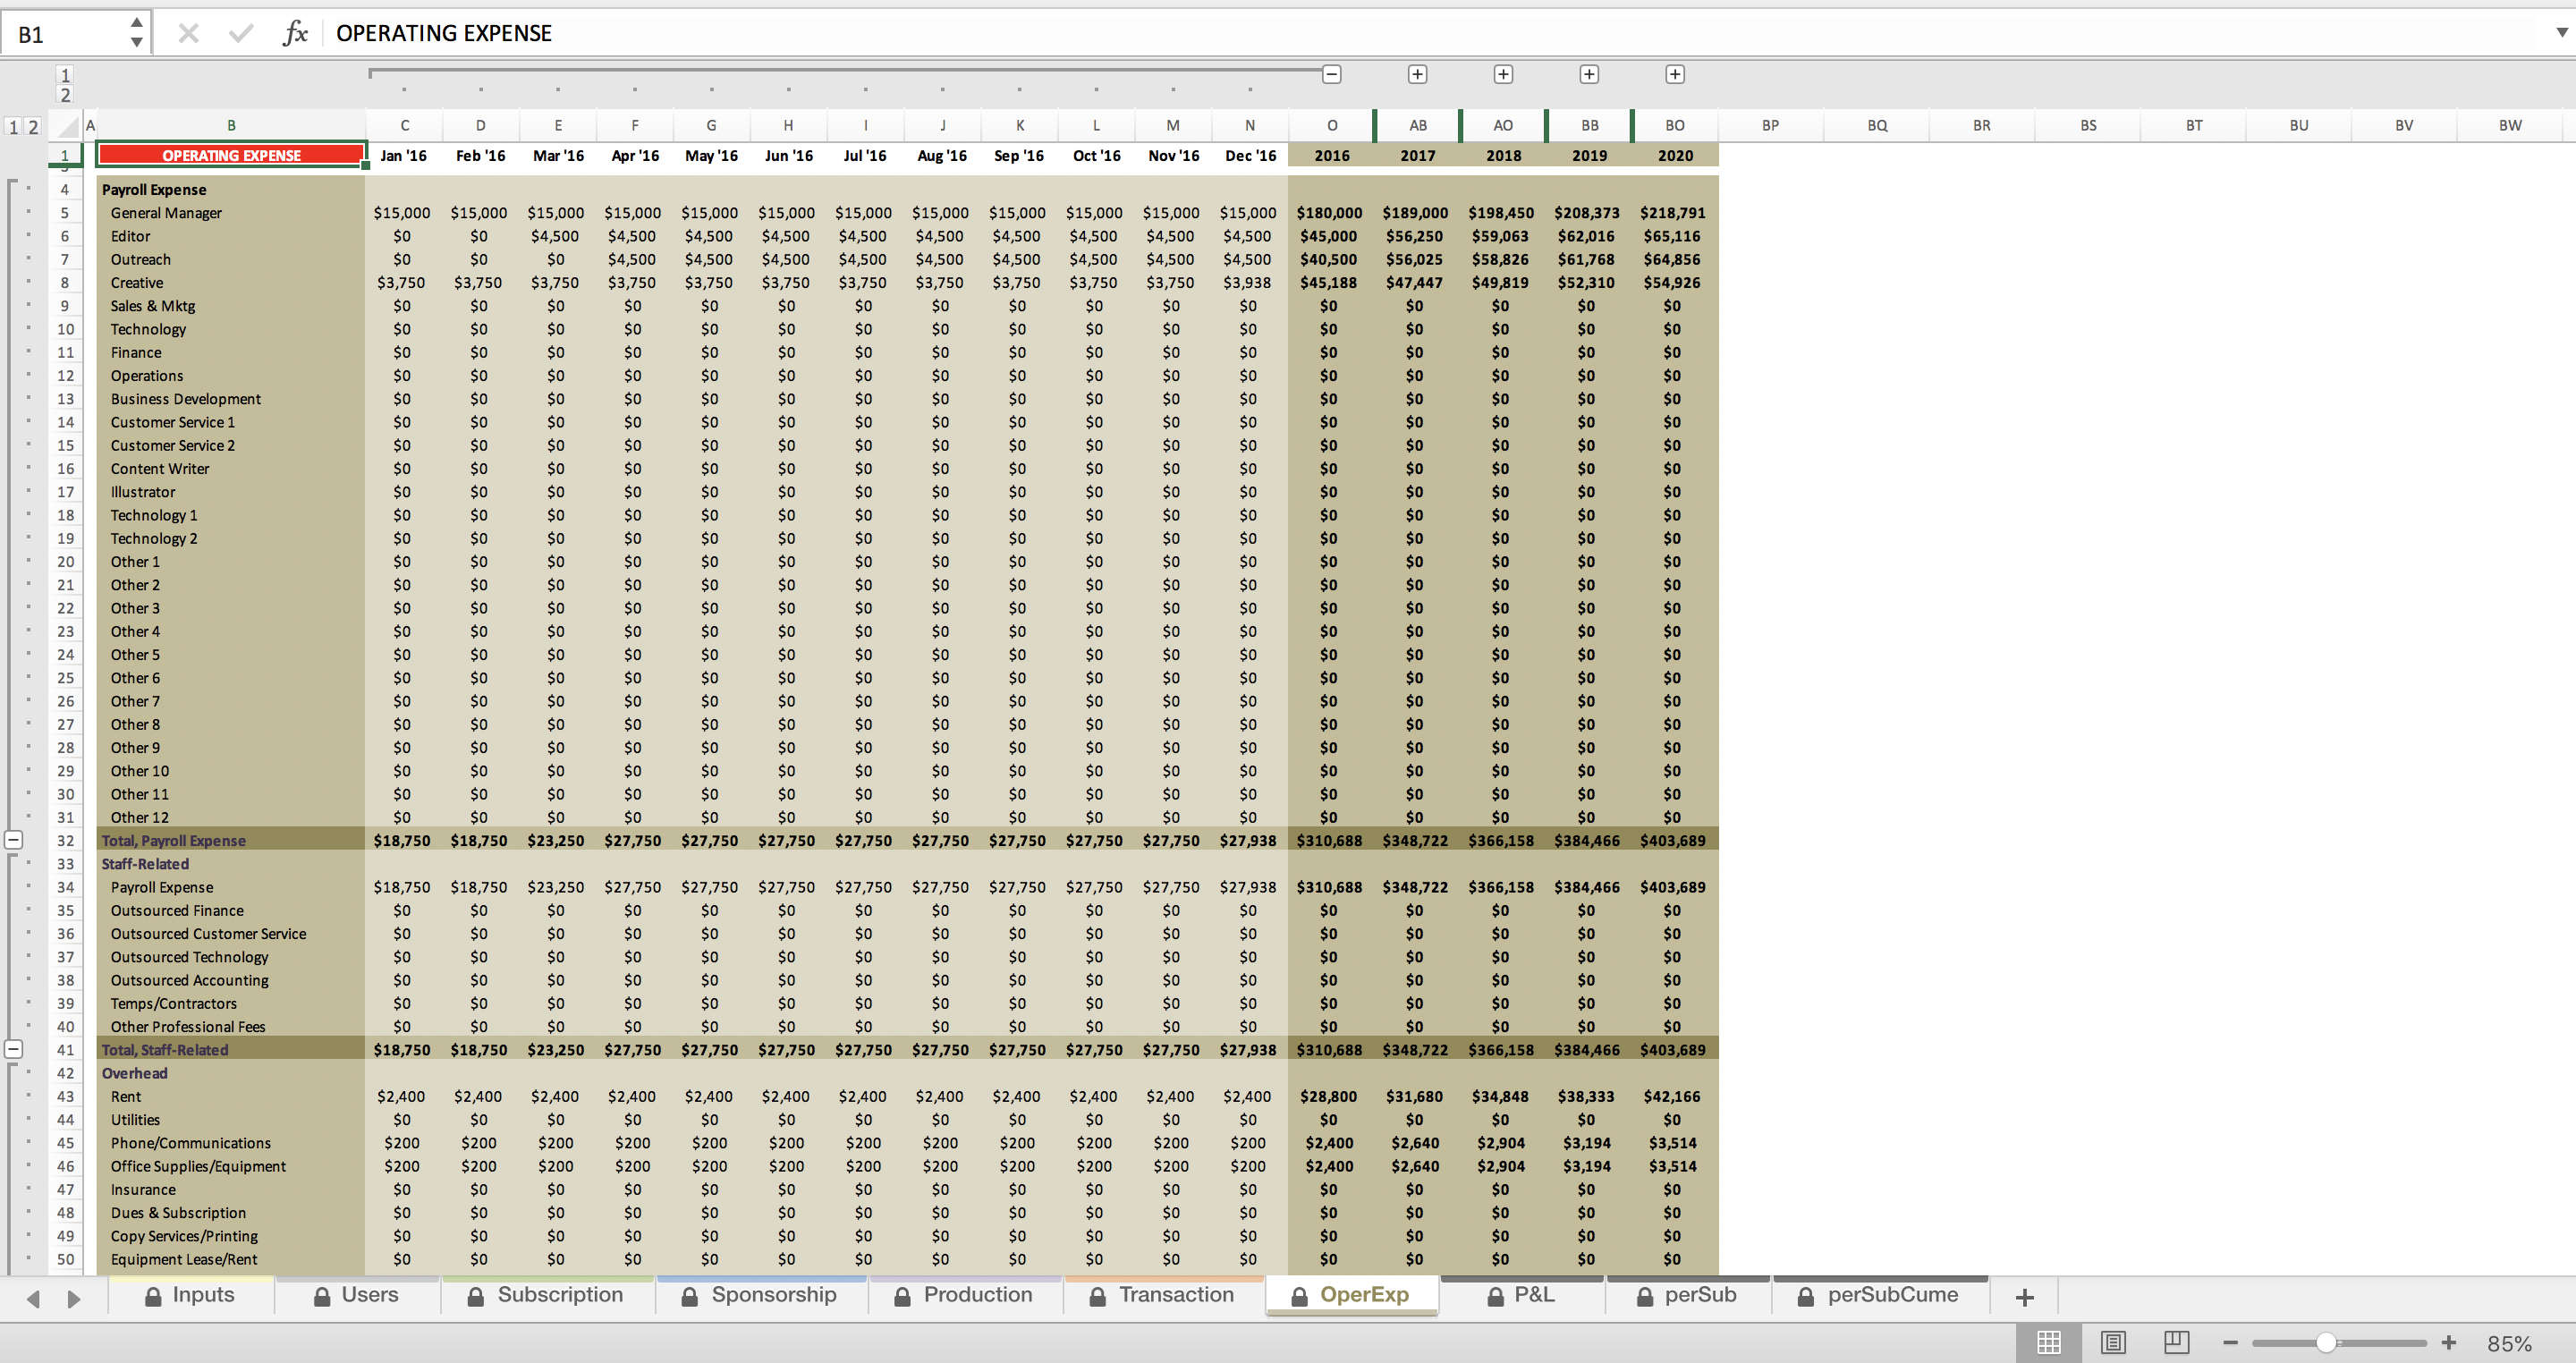Click zoom in plus button
2576x1363 pixels.
click(2449, 1343)
